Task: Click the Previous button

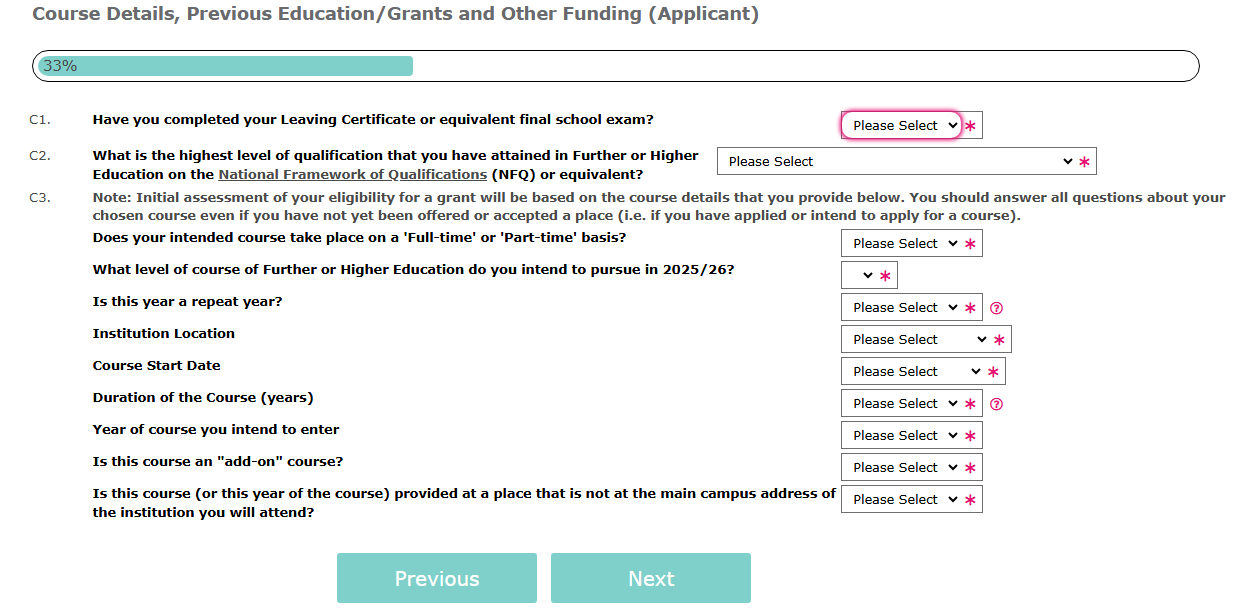Action: (x=437, y=578)
